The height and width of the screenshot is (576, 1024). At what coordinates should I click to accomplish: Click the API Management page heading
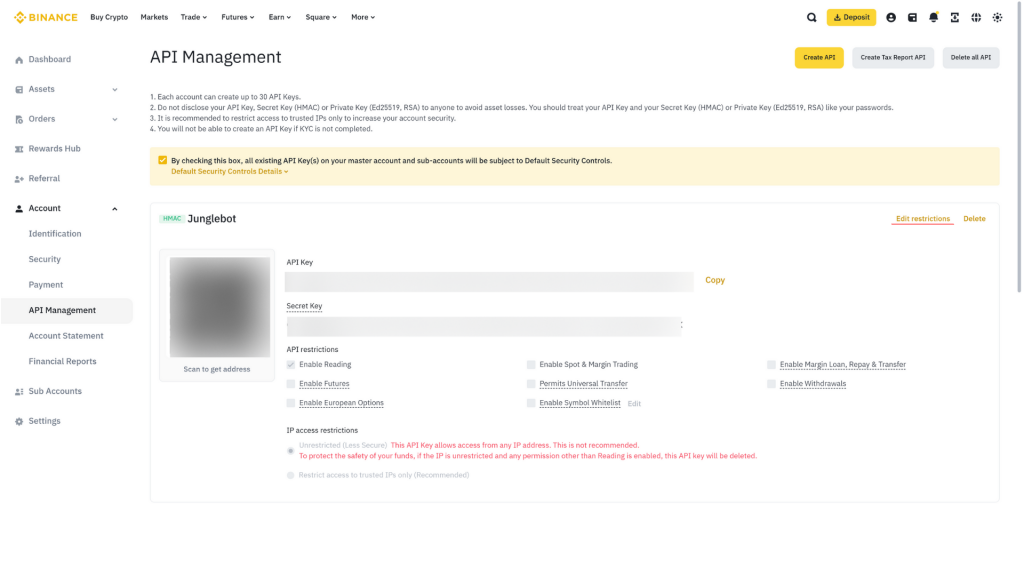coord(216,57)
